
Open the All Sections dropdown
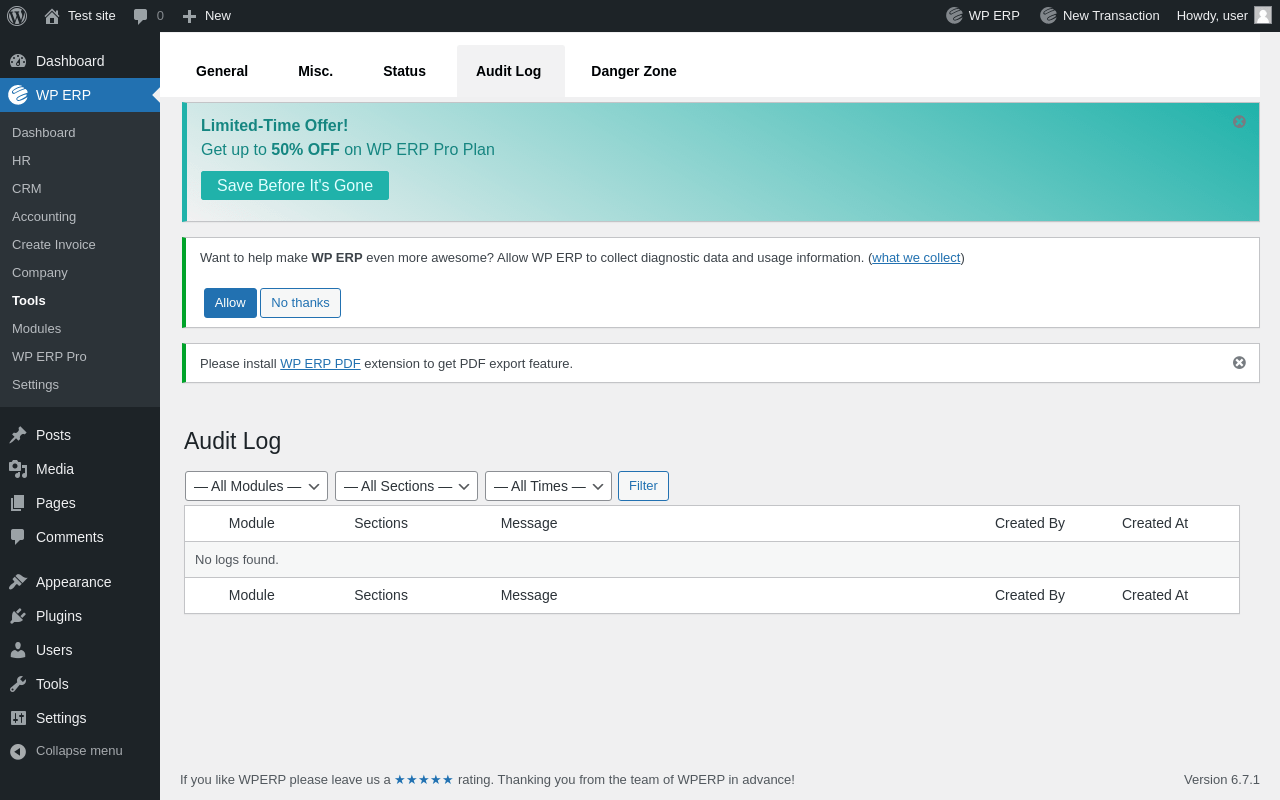point(406,486)
